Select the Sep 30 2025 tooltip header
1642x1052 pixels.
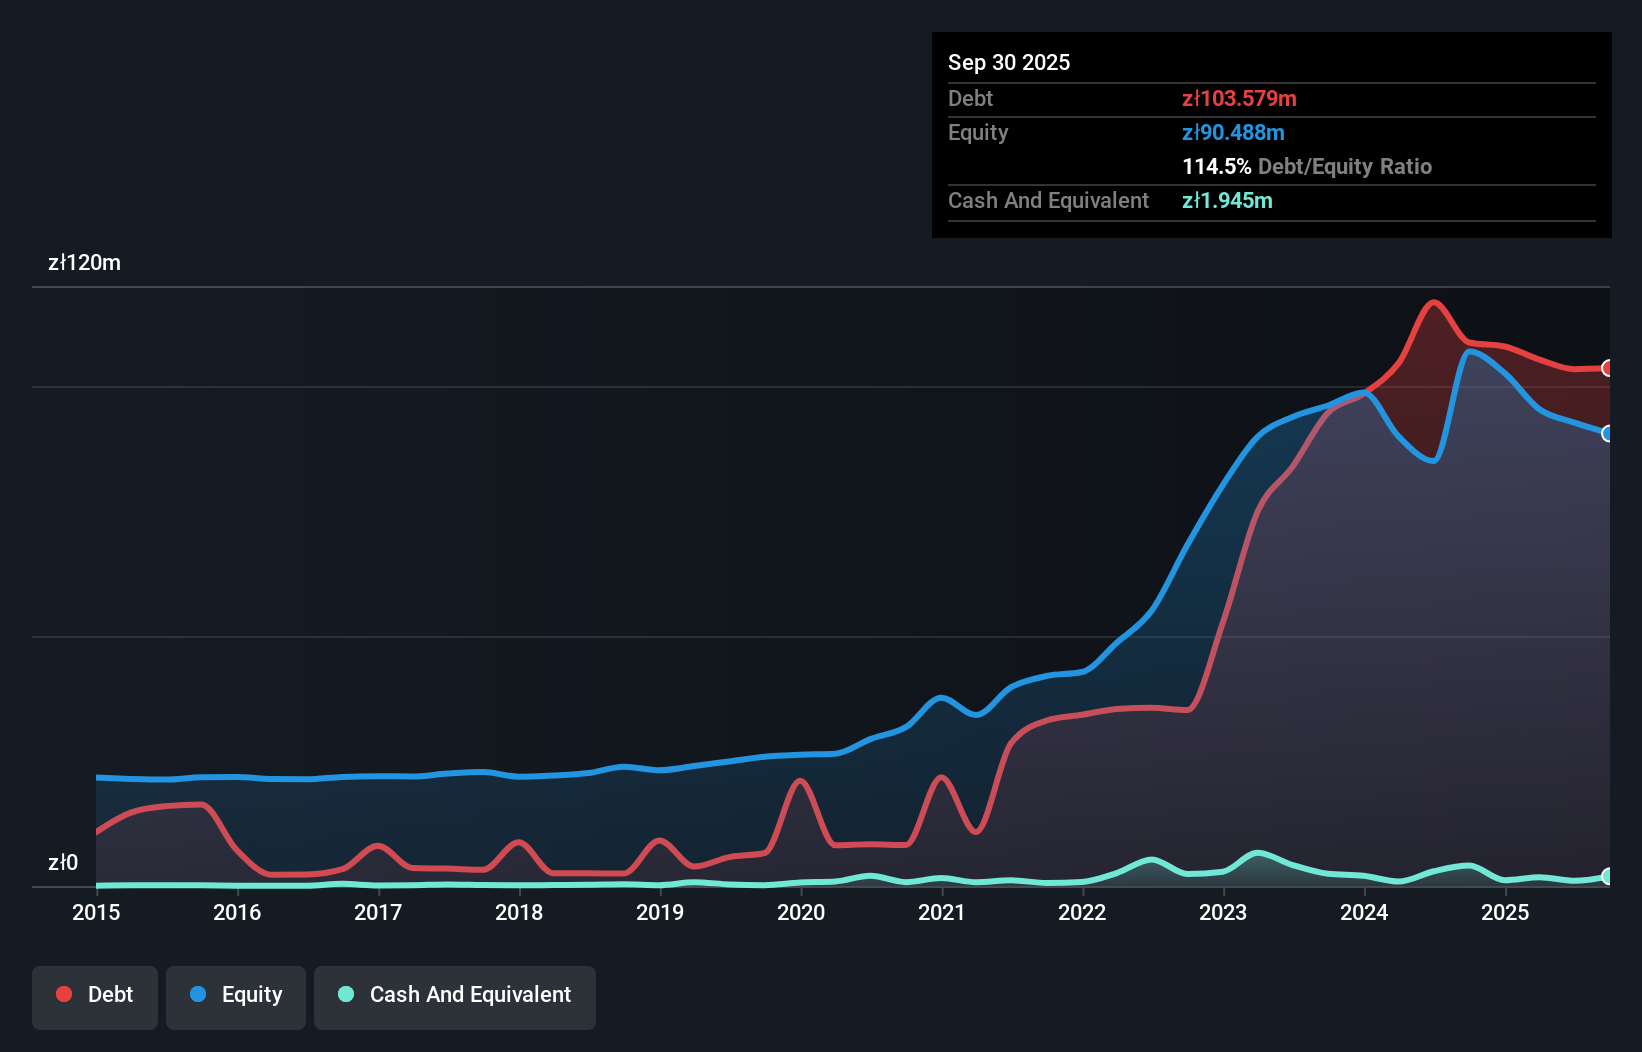click(1010, 62)
